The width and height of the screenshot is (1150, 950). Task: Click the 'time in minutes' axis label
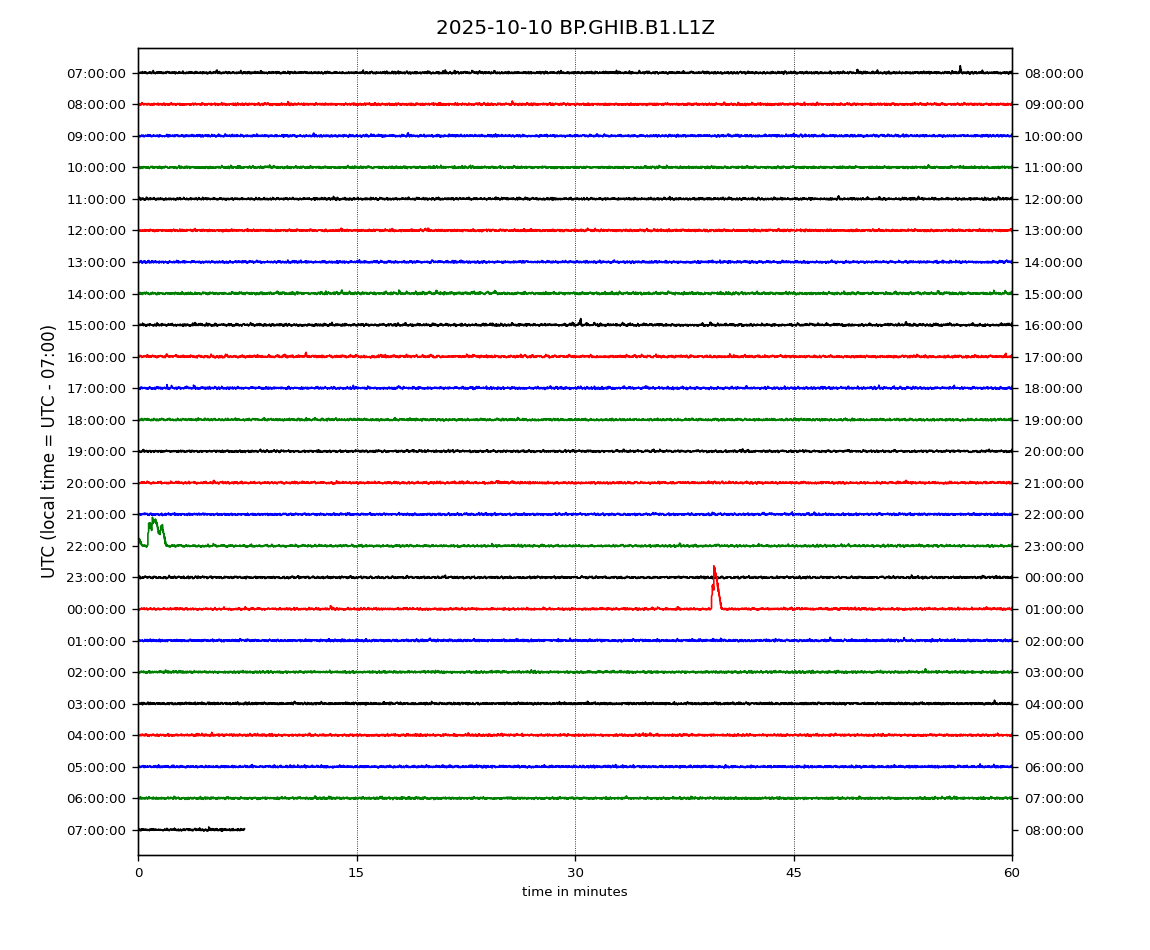[x=575, y=892]
